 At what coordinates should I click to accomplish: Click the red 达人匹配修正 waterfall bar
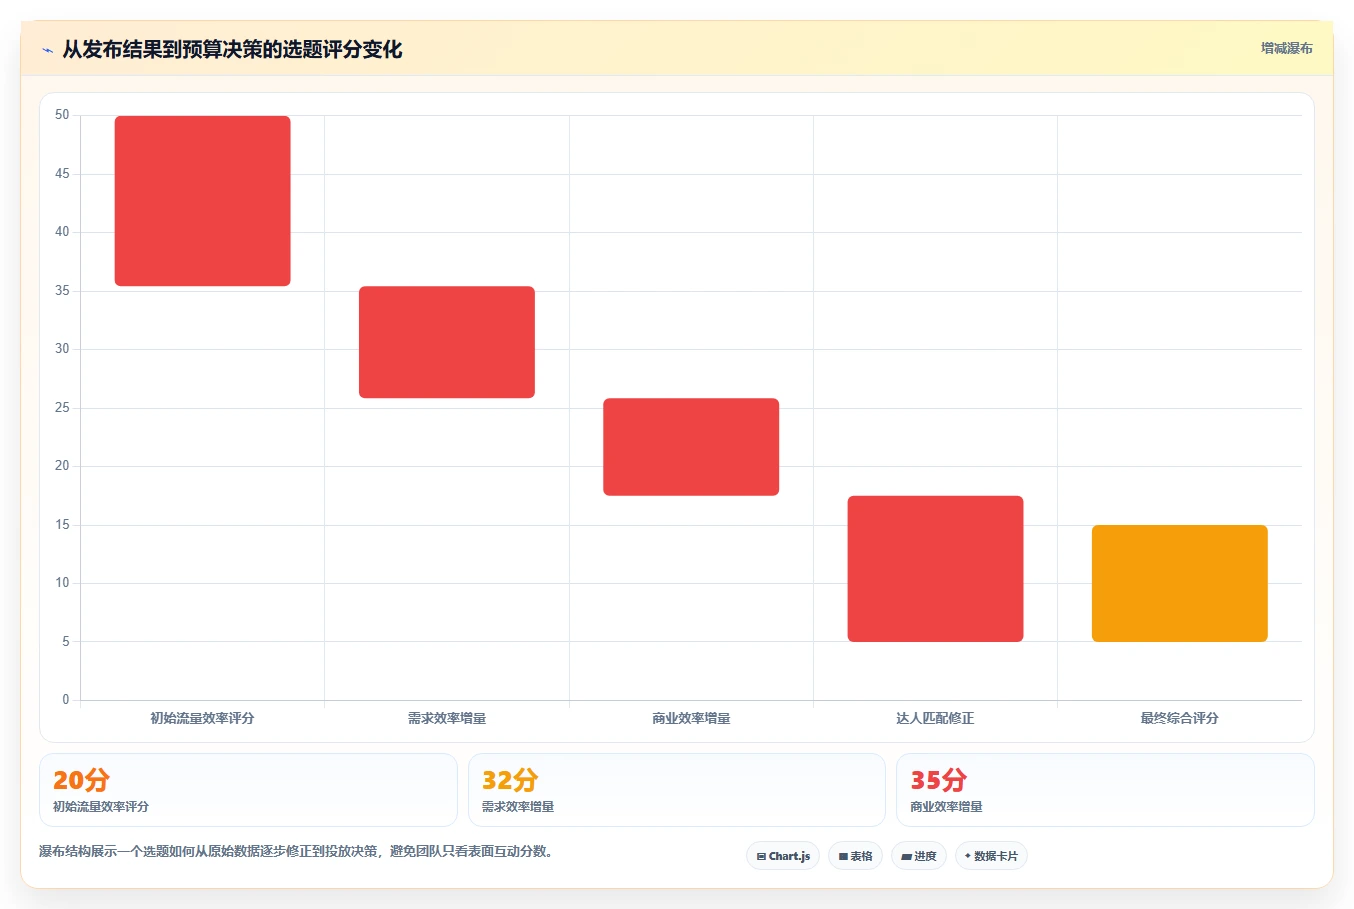click(935, 569)
